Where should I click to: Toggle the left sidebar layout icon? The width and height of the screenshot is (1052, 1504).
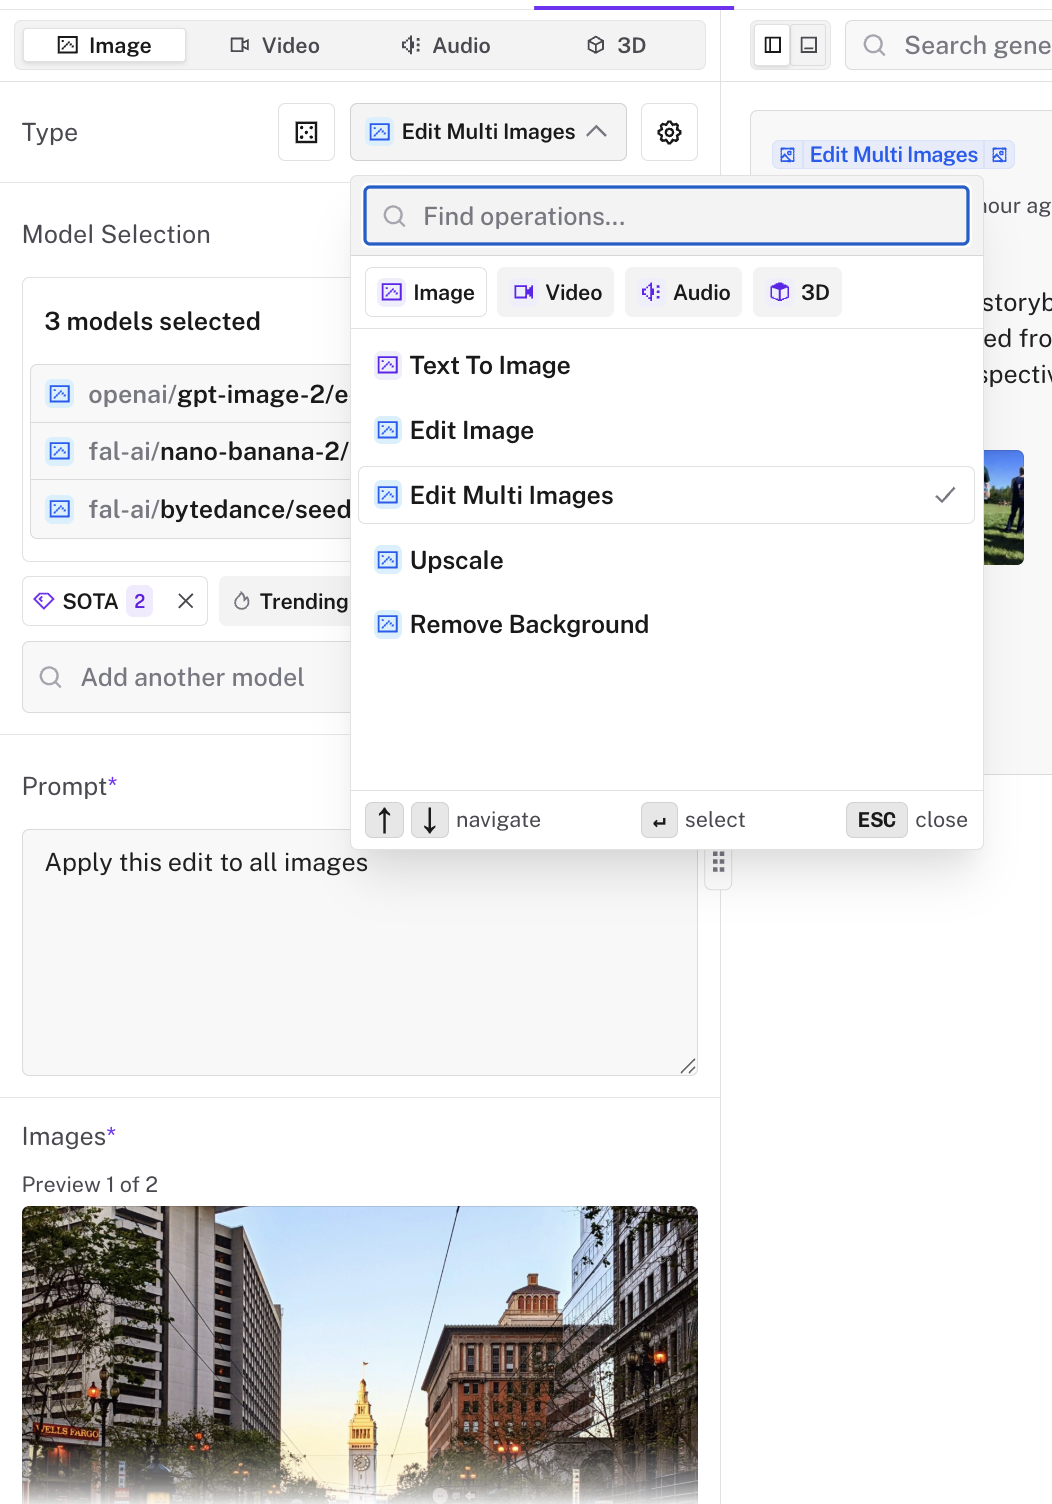[x=772, y=45]
